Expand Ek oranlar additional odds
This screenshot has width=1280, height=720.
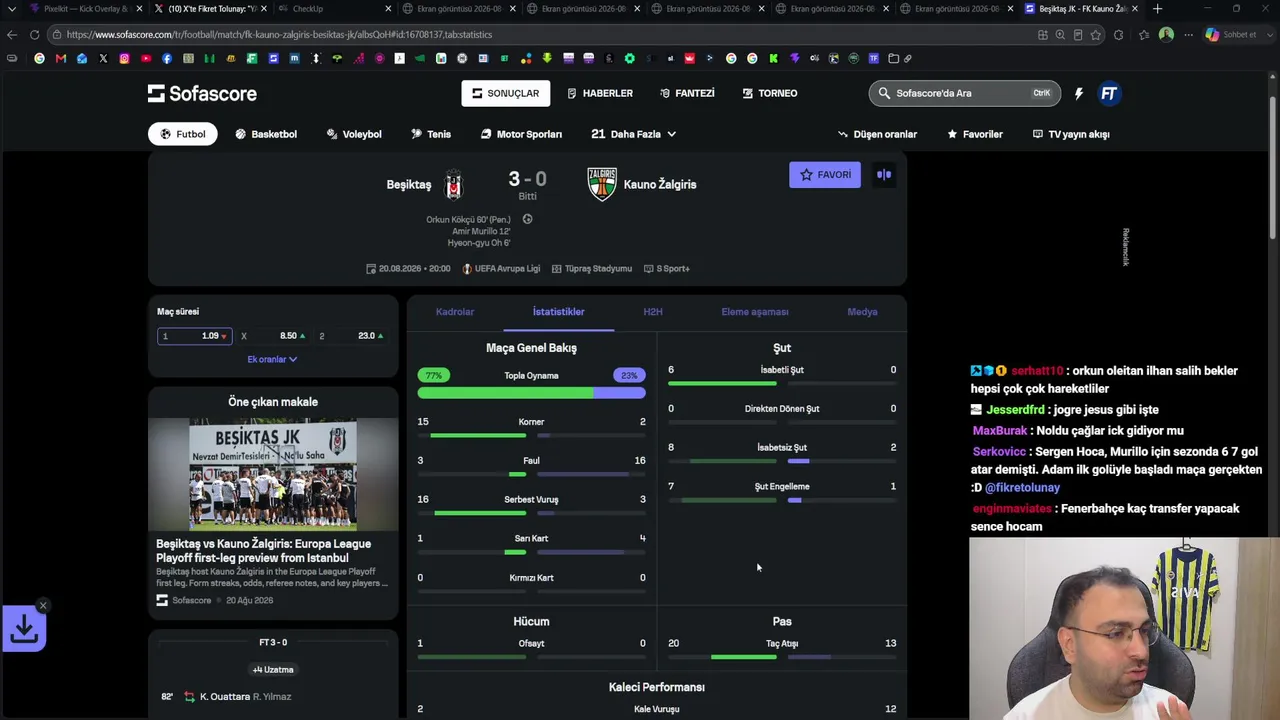click(x=272, y=359)
